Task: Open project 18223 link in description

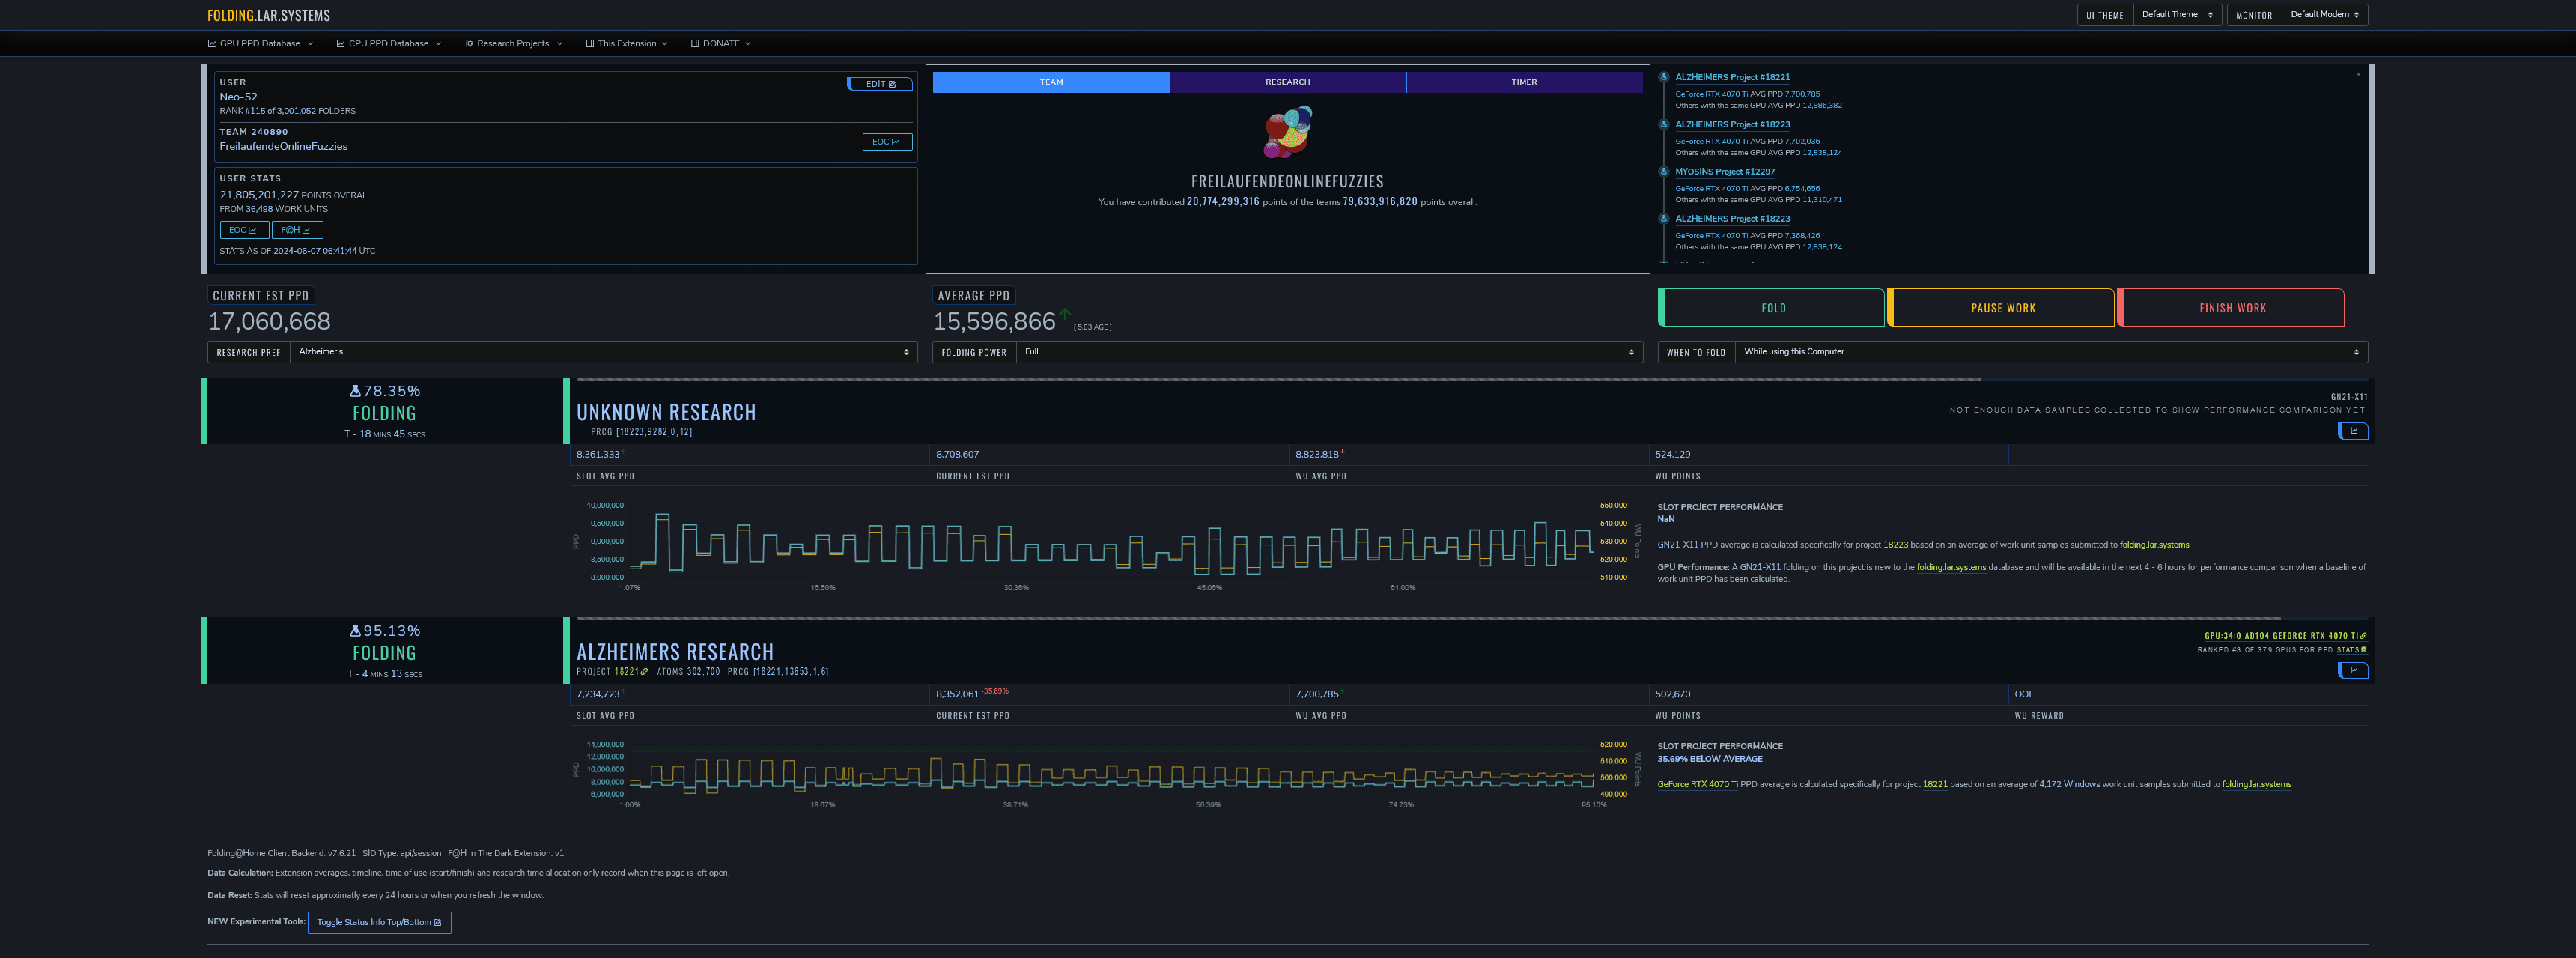Action: pyautogui.click(x=1895, y=545)
